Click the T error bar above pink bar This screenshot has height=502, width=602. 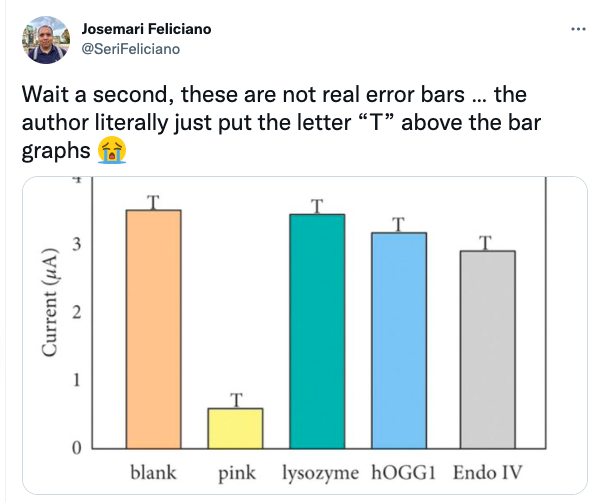tap(236, 400)
